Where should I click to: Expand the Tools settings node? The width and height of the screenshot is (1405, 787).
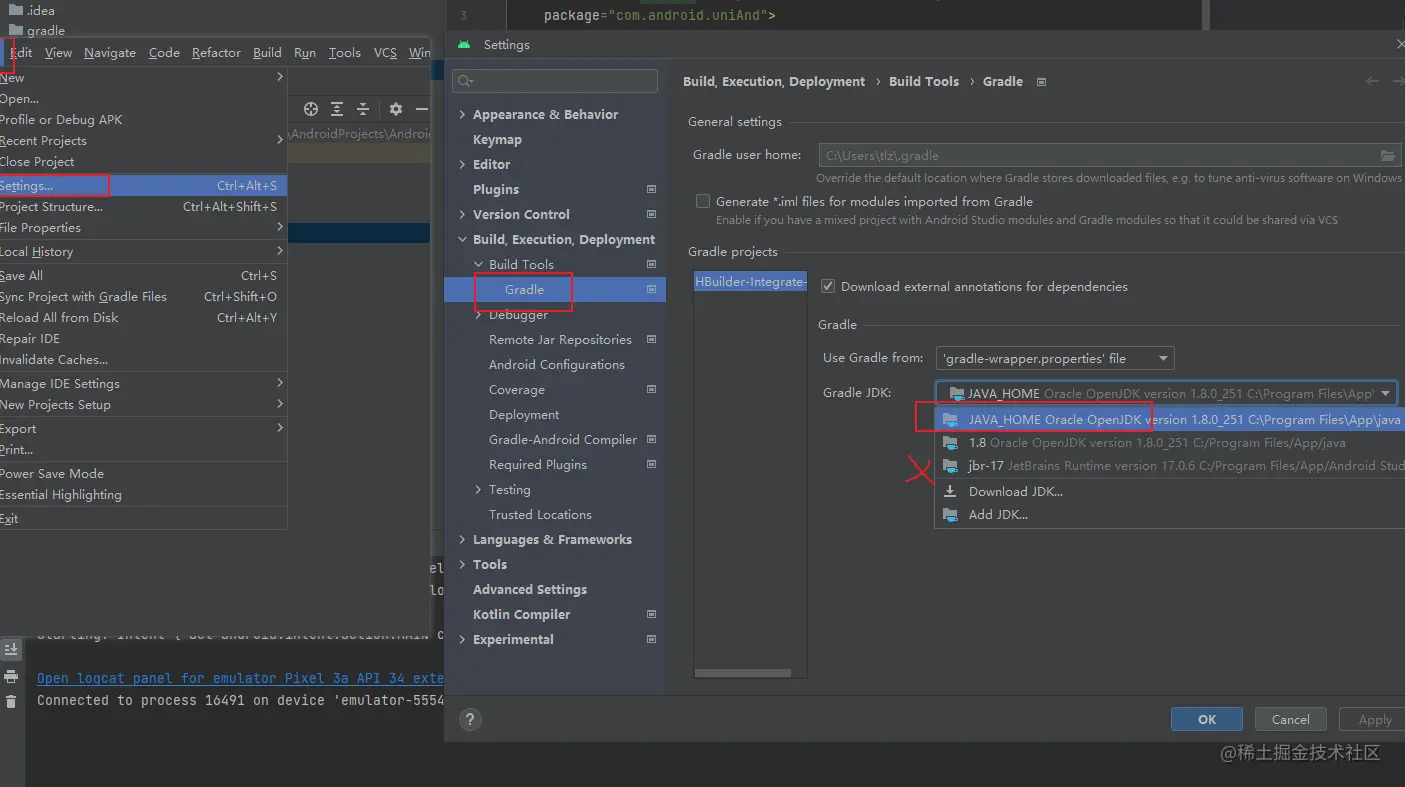[462, 565]
